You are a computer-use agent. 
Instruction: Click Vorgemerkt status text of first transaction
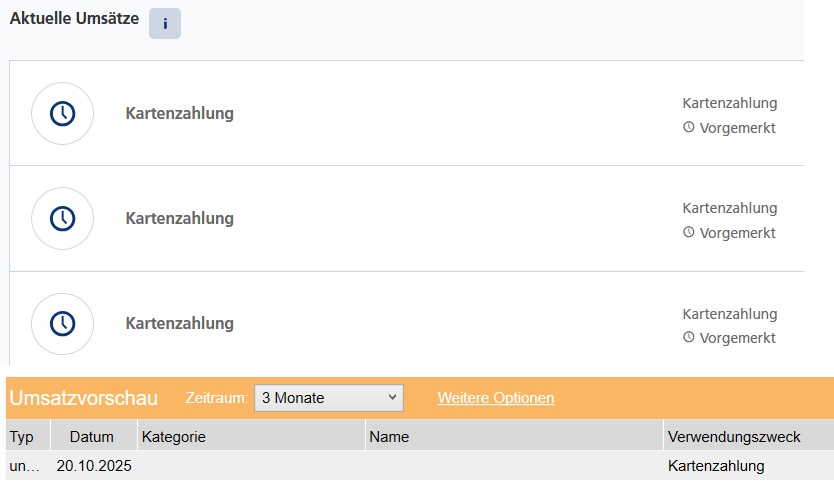(737, 128)
